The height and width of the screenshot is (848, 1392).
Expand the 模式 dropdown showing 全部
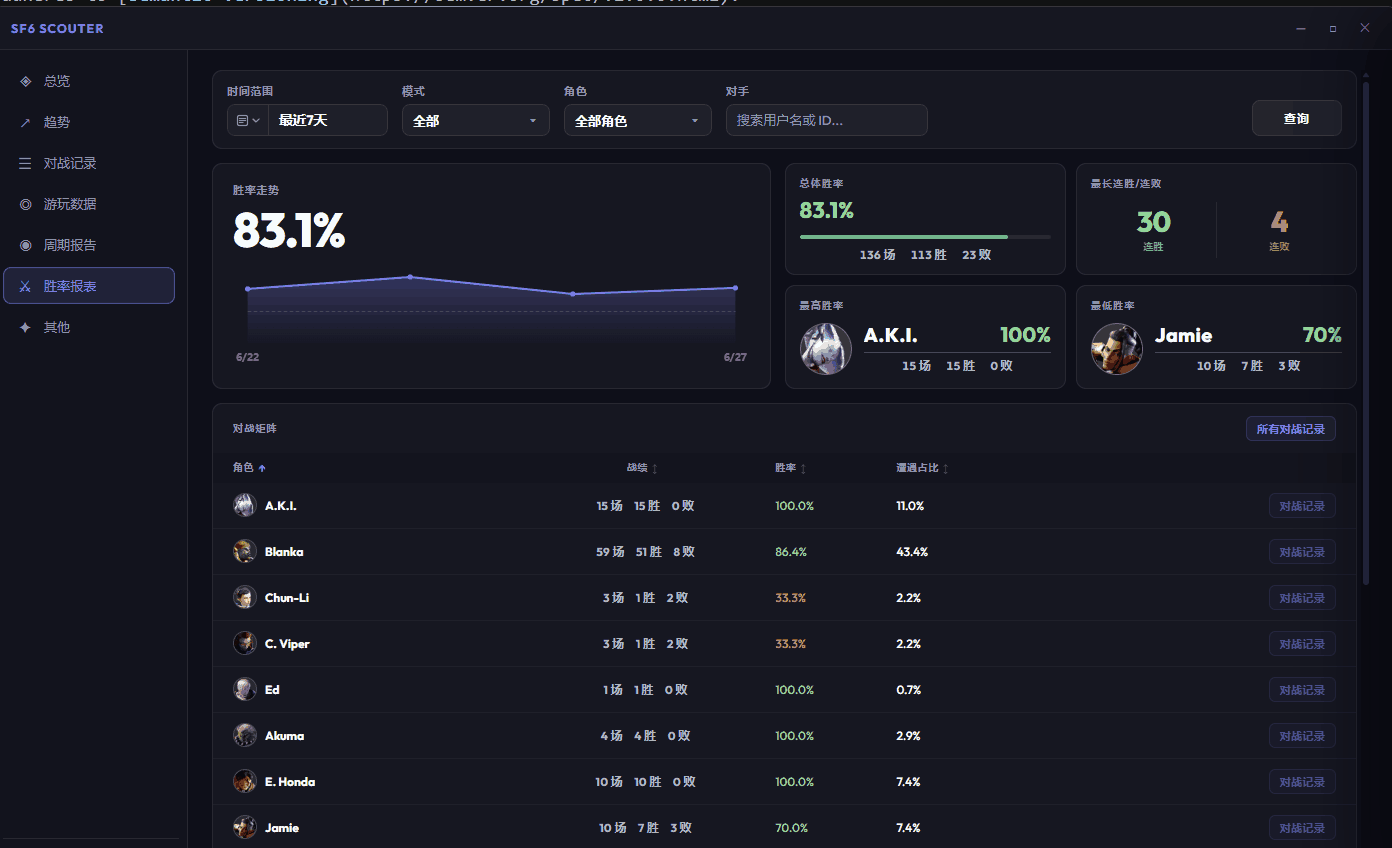click(476, 120)
